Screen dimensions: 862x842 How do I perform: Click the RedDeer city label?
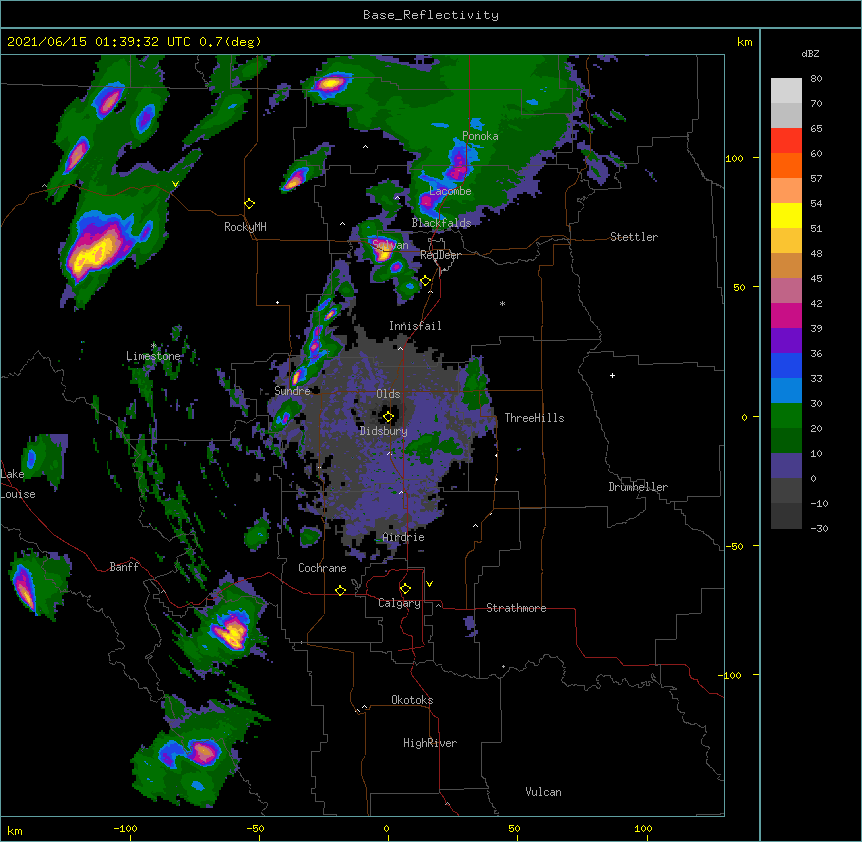coord(440,255)
